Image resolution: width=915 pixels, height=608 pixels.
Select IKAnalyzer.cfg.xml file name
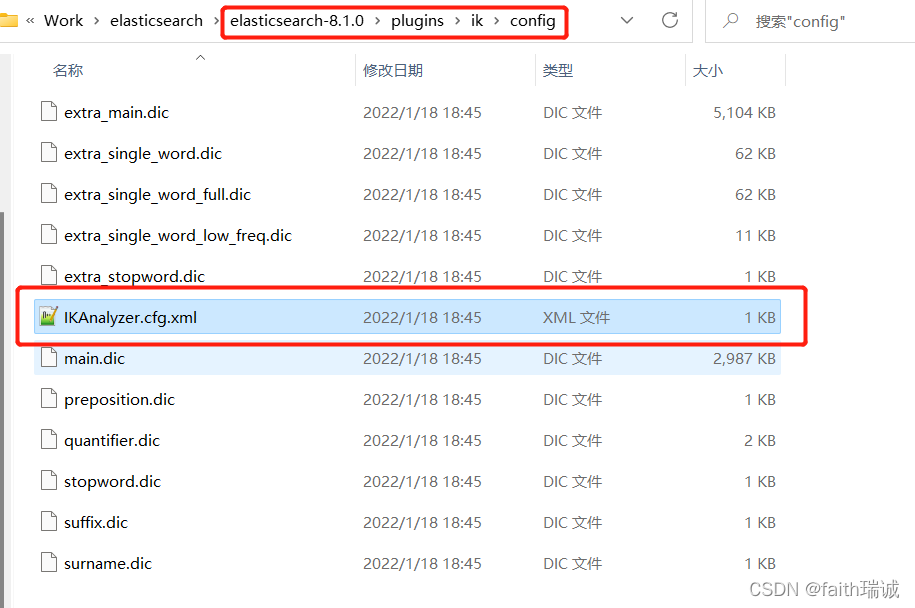pos(130,317)
